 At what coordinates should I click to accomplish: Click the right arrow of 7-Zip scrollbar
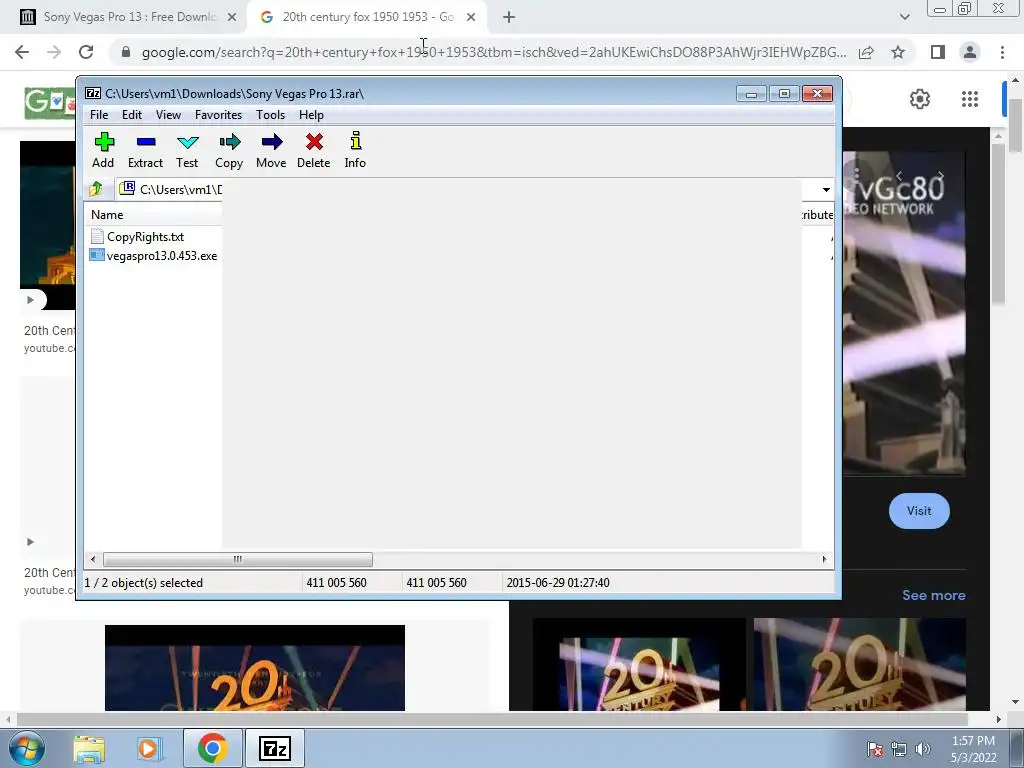pyautogui.click(x=824, y=559)
